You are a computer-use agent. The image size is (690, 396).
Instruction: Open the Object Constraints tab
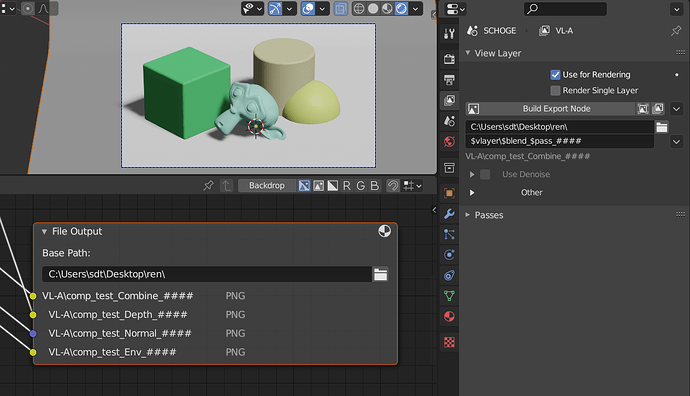tap(449, 275)
